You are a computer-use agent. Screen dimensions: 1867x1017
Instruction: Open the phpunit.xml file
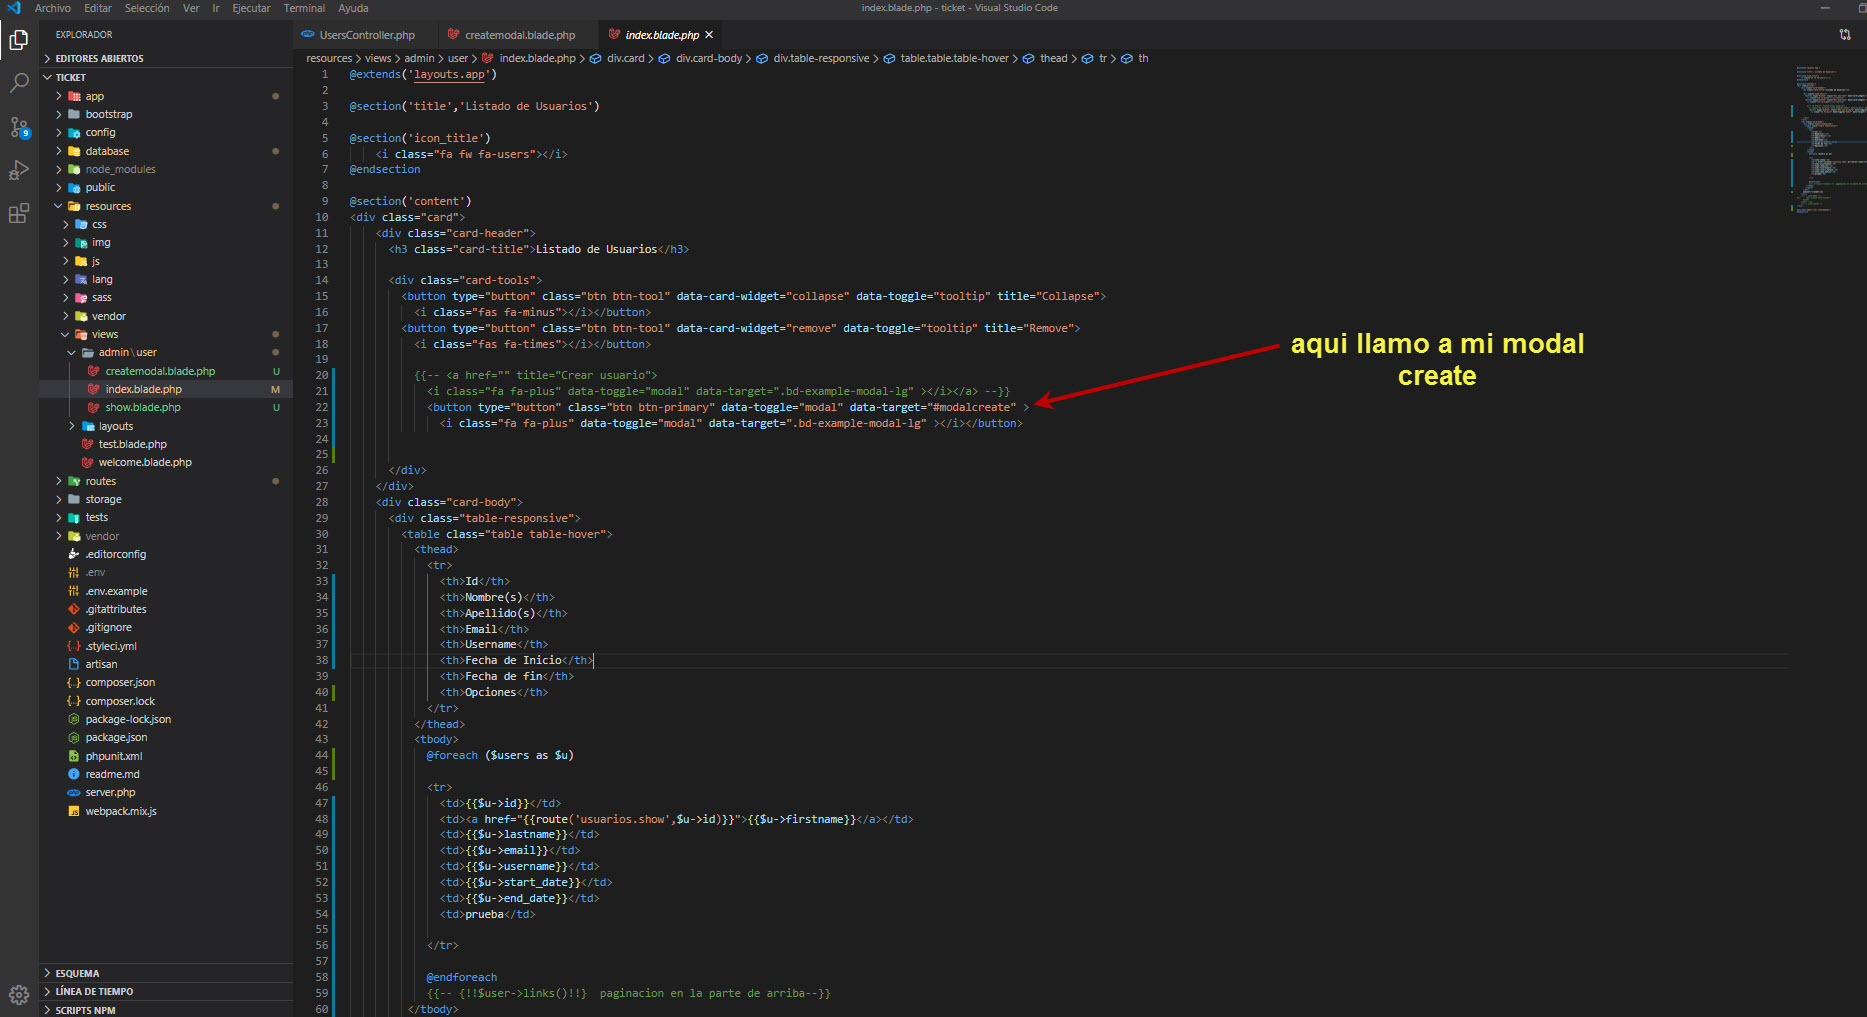click(166, 756)
